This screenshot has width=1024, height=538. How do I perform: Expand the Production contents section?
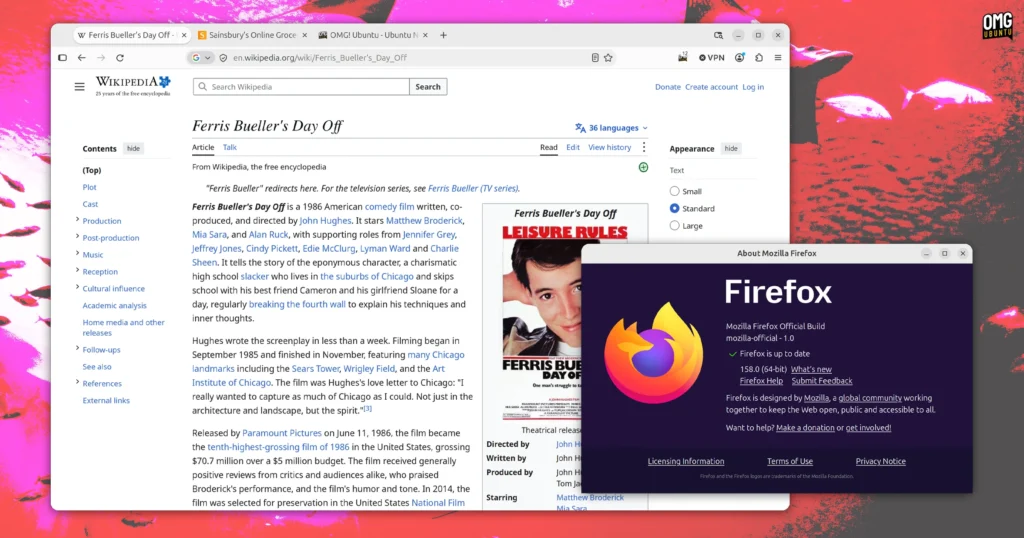coord(77,220)
